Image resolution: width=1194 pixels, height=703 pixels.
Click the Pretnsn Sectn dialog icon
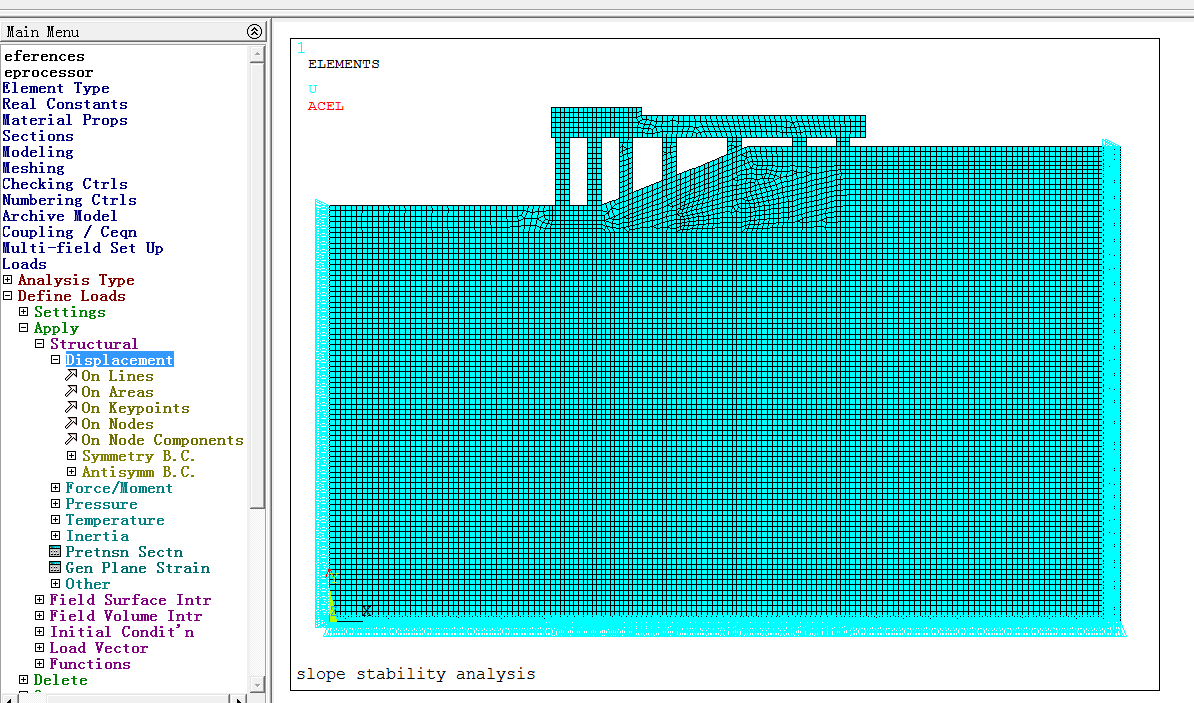tap(56, 552)
